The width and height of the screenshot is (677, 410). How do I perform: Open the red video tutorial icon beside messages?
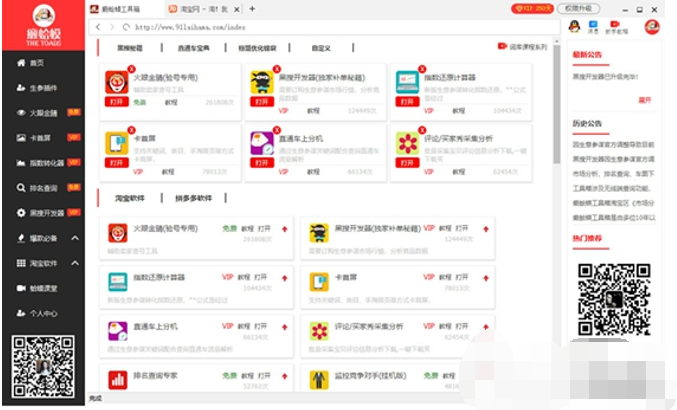616,26
